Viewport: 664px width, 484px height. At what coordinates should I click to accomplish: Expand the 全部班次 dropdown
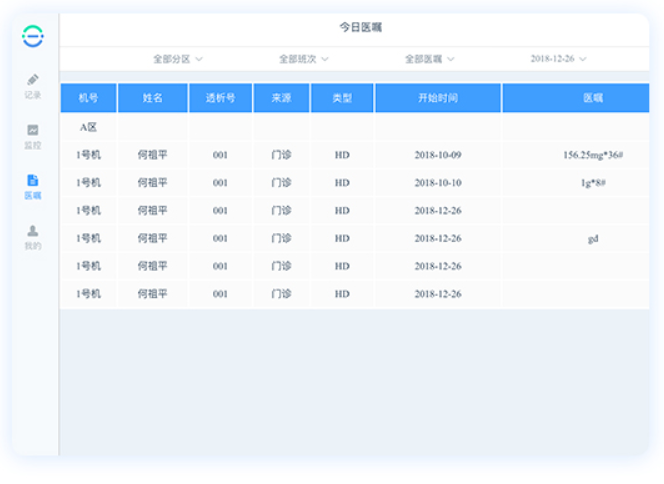[x=304, y=59]
